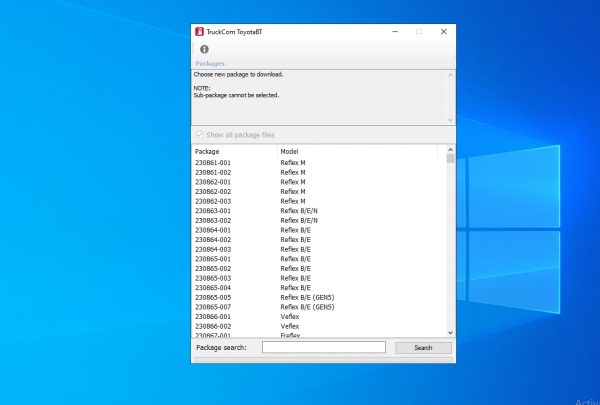Click the package list scroll up arrow
Screen dimensions: 600x405
(x=450, y=149)
